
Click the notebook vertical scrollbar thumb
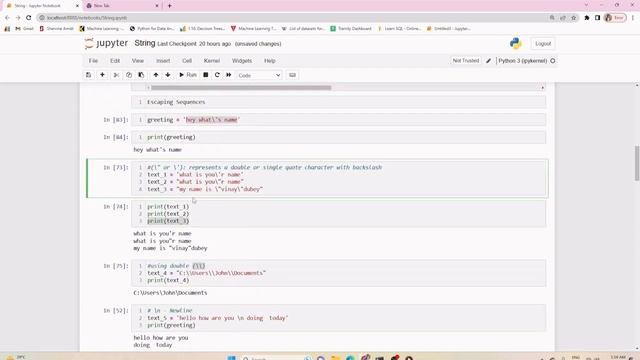pos(637,163)
